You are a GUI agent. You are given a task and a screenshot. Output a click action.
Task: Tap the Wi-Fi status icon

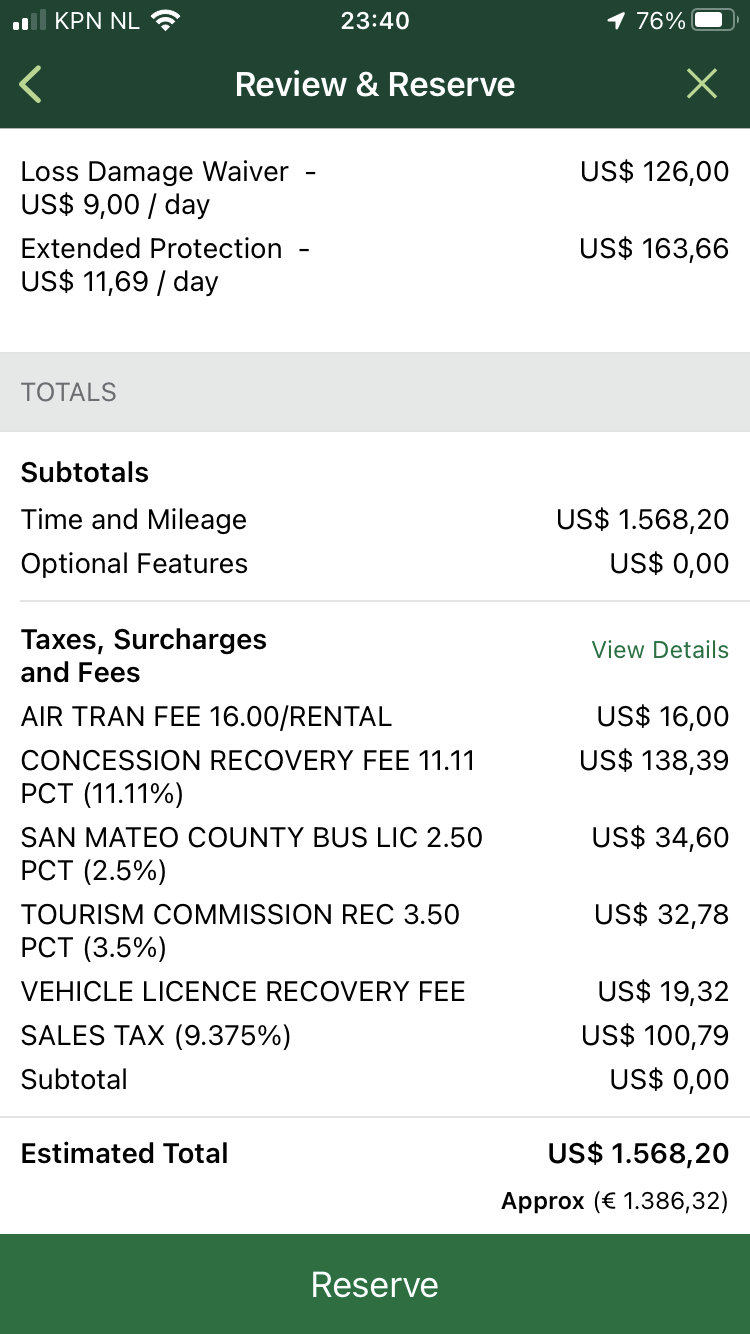coord(164,21)
